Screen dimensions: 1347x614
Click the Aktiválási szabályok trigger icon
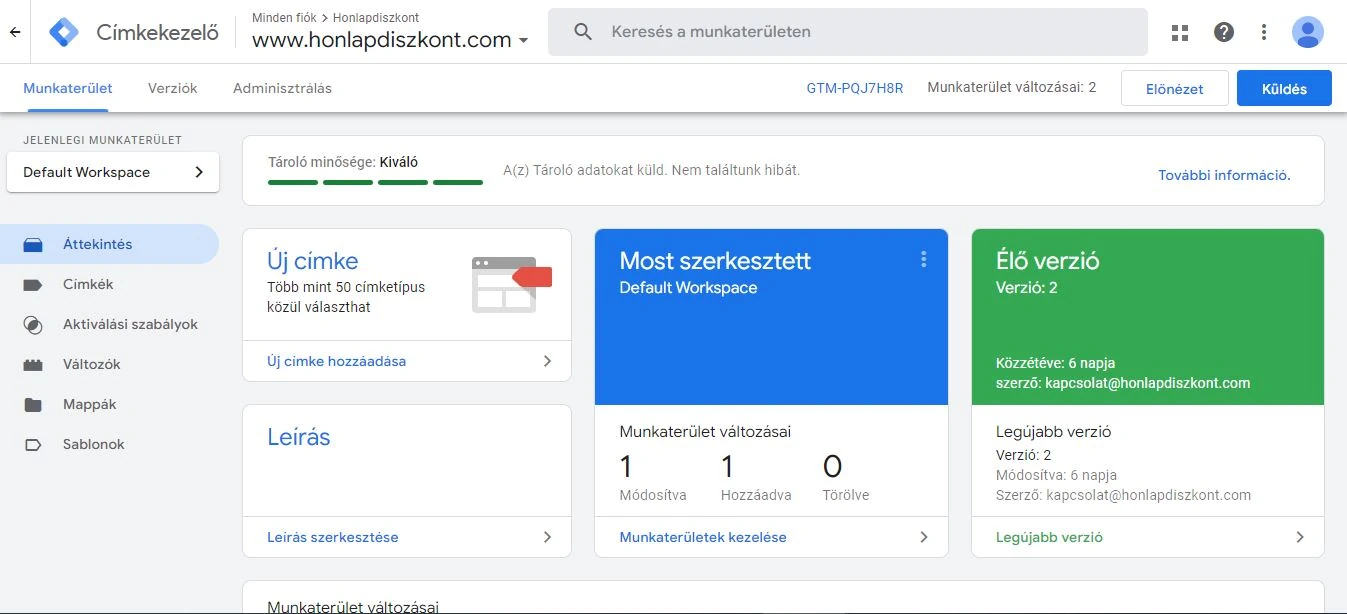pos(33,325)
